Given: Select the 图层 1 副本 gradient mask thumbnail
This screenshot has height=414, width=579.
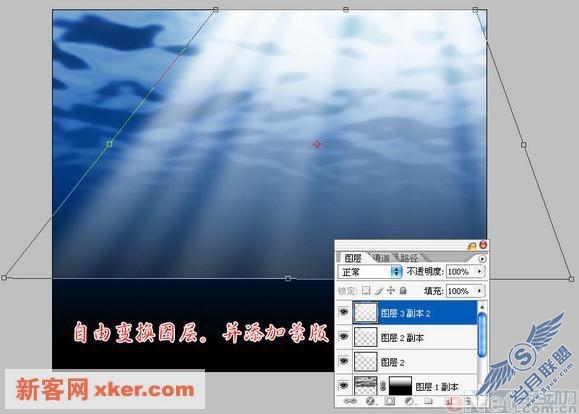Looking at the screenshot, I should (400, 386).
